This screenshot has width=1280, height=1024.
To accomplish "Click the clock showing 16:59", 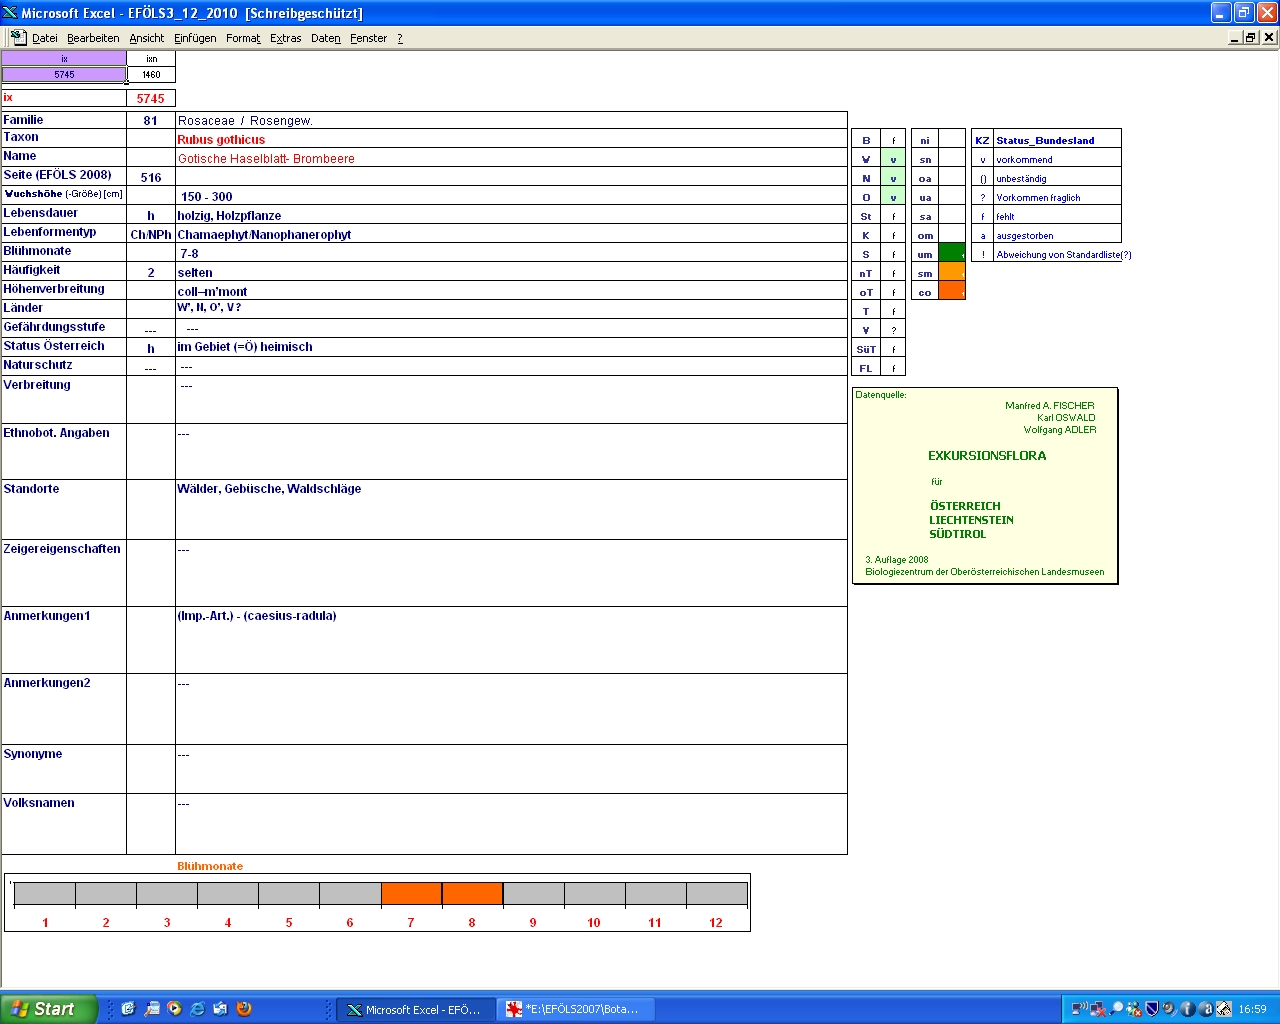I will 1252,1009.
